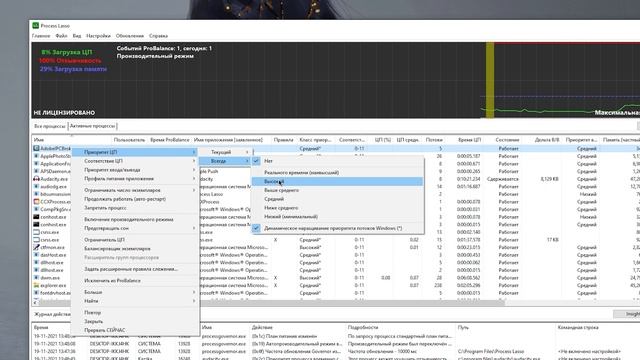Expand the Приоритет ввода/вывода submenu
Viewport: 640px width, 360px height.
tap(135, 170)
